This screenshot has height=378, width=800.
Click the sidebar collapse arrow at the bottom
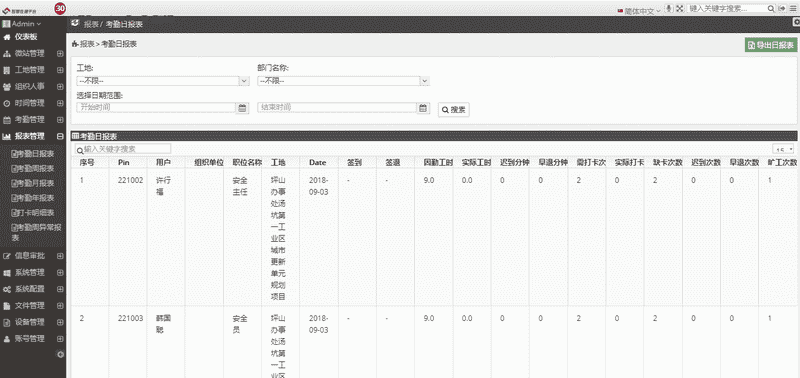click(60, 354)
